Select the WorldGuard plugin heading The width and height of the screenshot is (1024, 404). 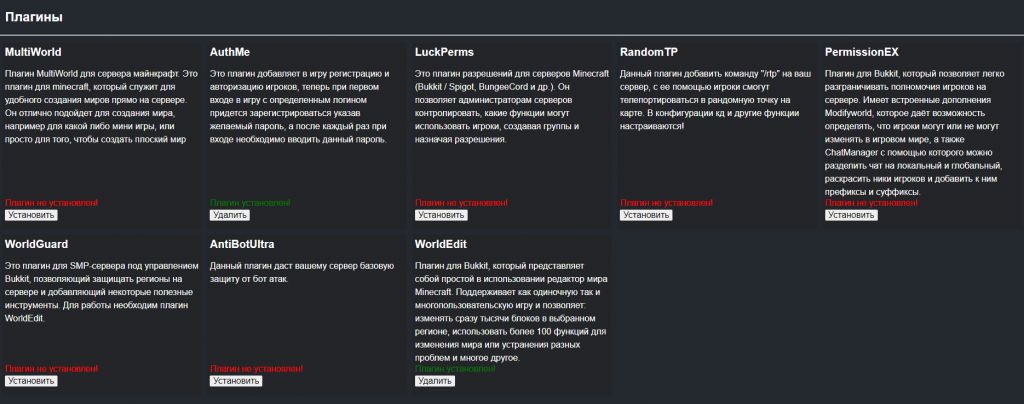tap(36, 244)
